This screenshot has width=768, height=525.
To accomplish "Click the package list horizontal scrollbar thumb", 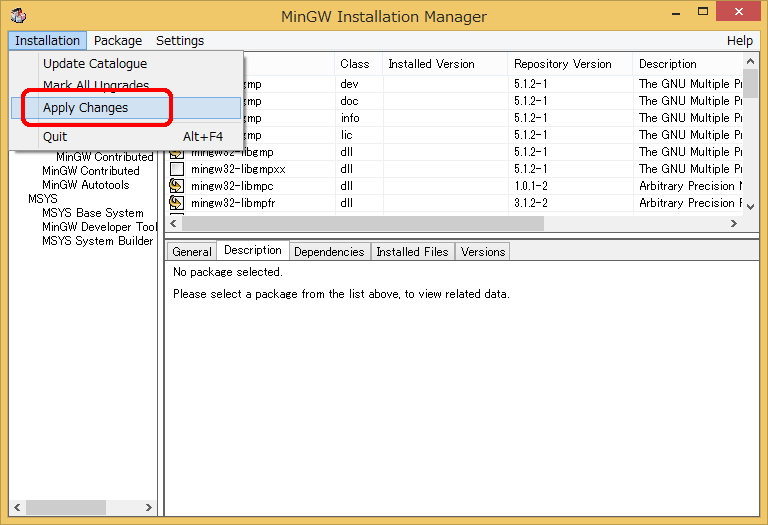I will [363, 223].
